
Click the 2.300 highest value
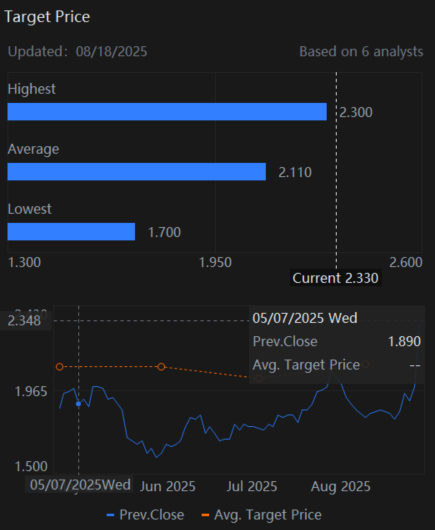[x=356, y=112]
